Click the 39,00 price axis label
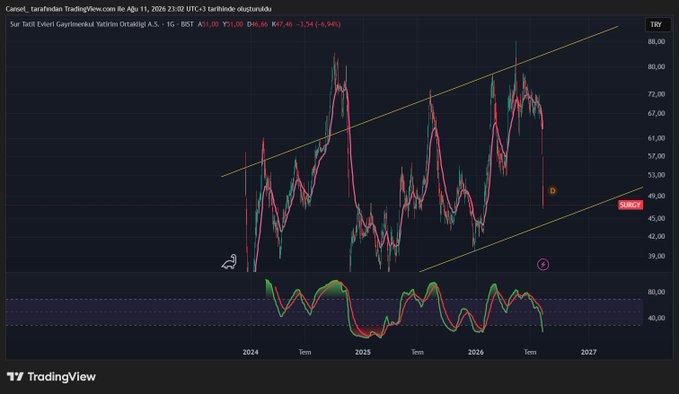The width and height of the screenshot is (679, 394). coord(656,256)
